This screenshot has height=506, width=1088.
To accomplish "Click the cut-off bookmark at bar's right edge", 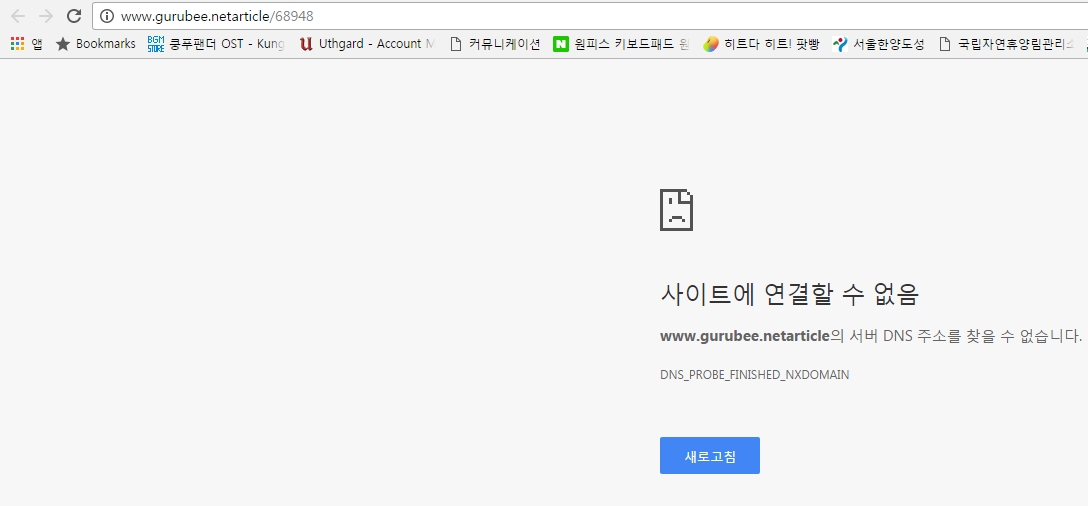I will tap(1084, 44).
